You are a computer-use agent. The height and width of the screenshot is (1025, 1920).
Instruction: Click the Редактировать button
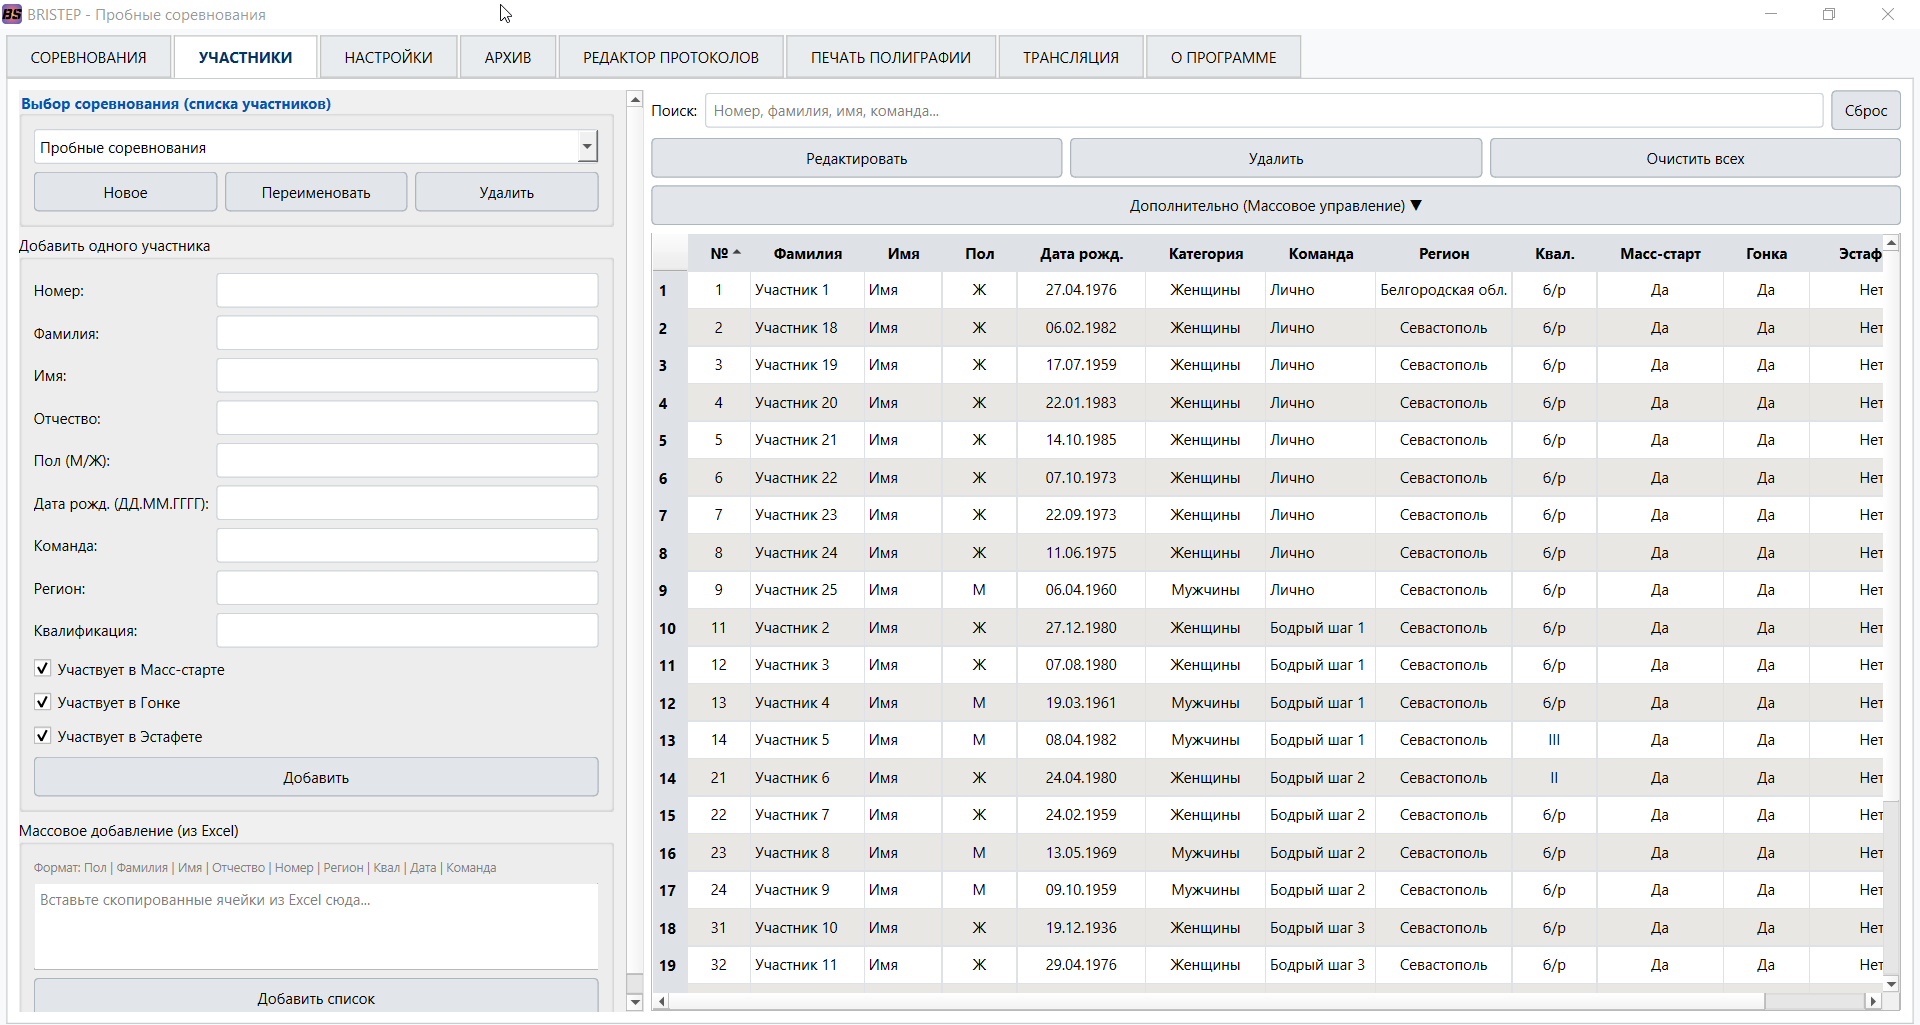pos(856,157)
